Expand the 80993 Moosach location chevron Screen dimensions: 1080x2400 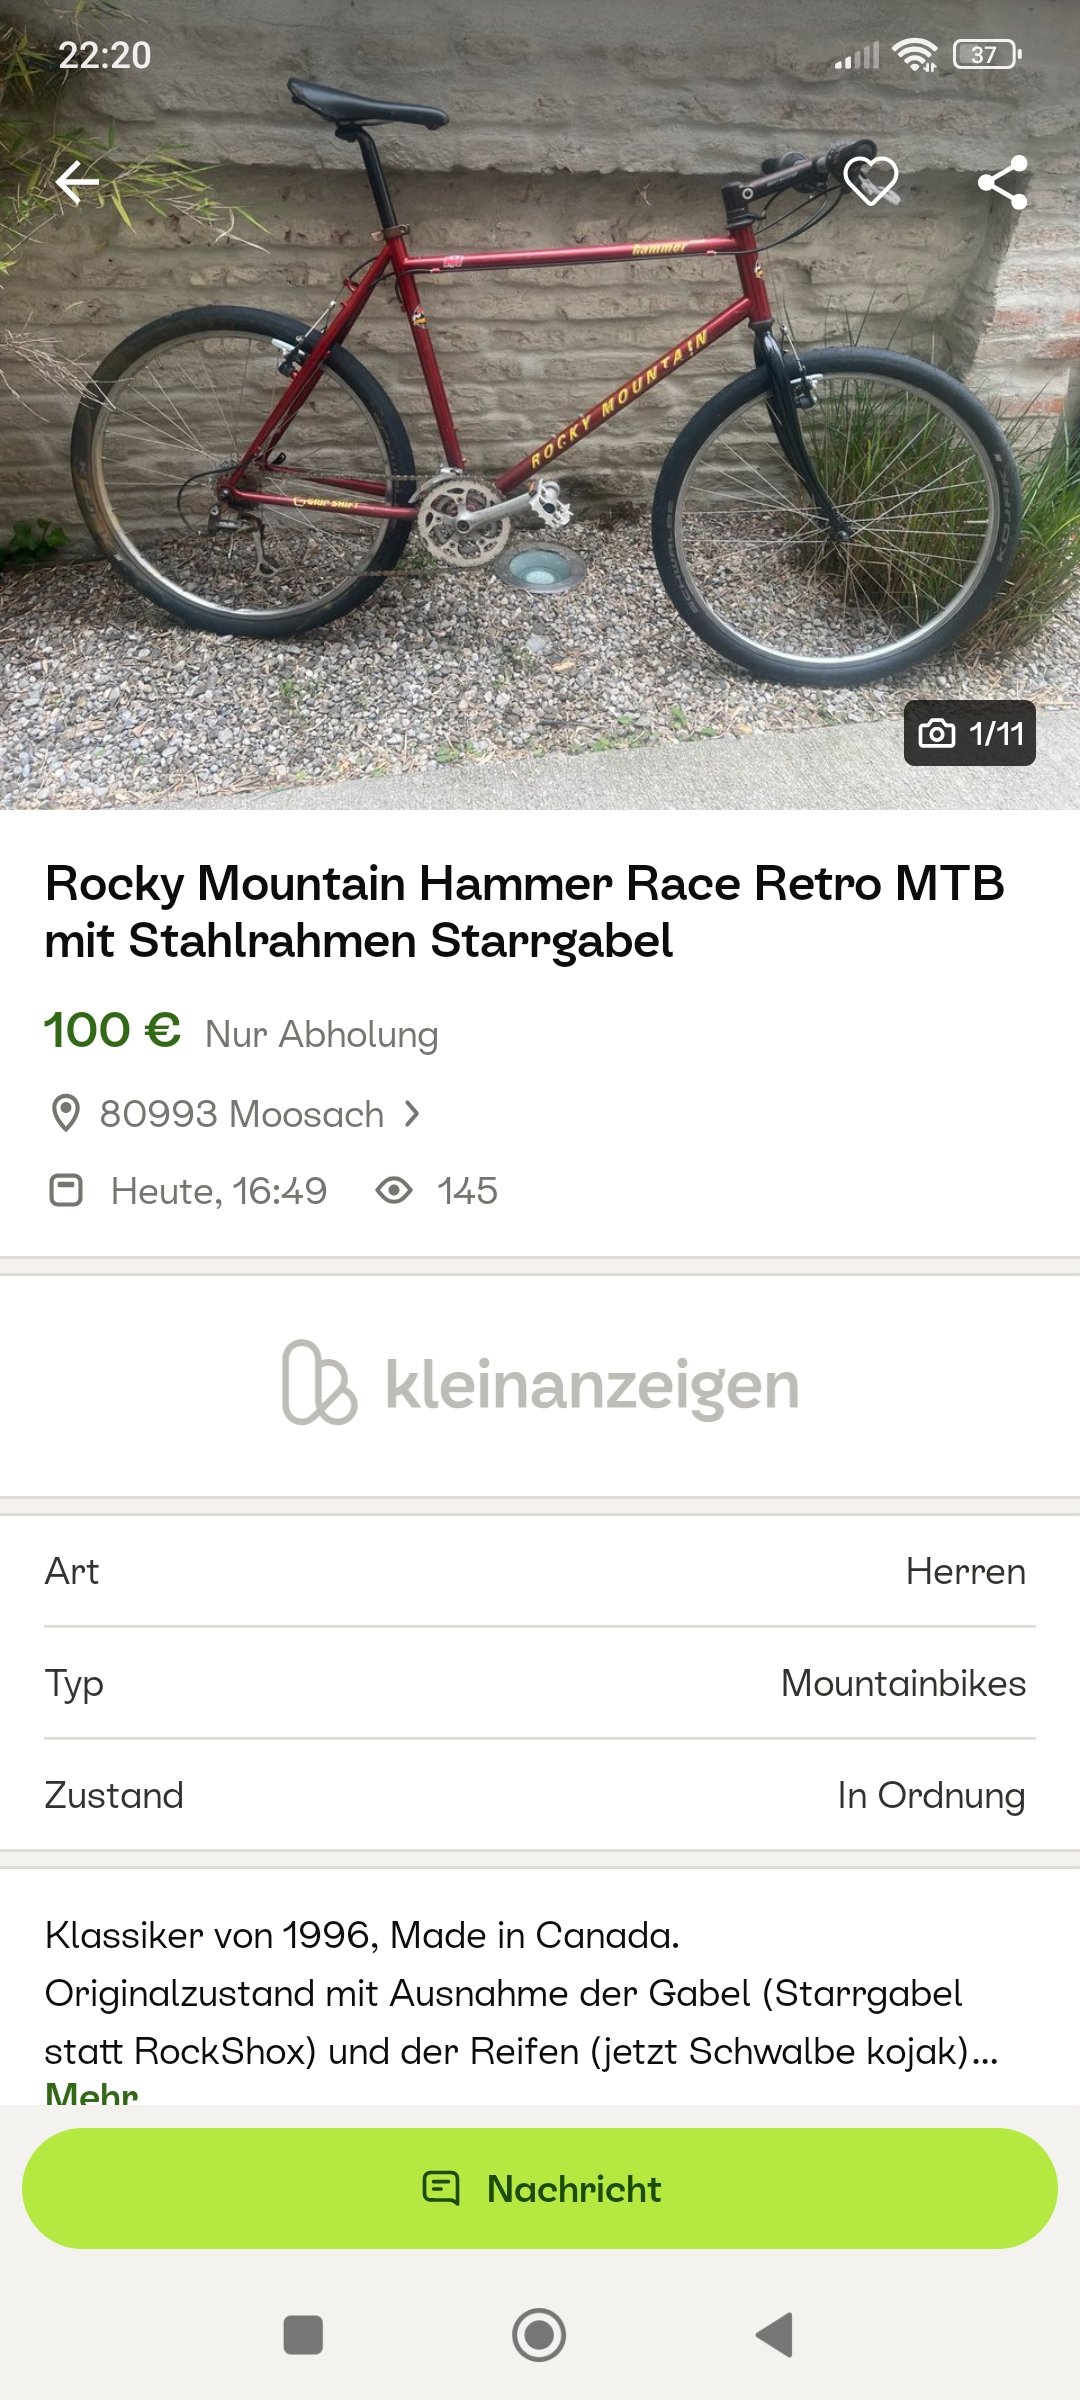pos(412,1114)
